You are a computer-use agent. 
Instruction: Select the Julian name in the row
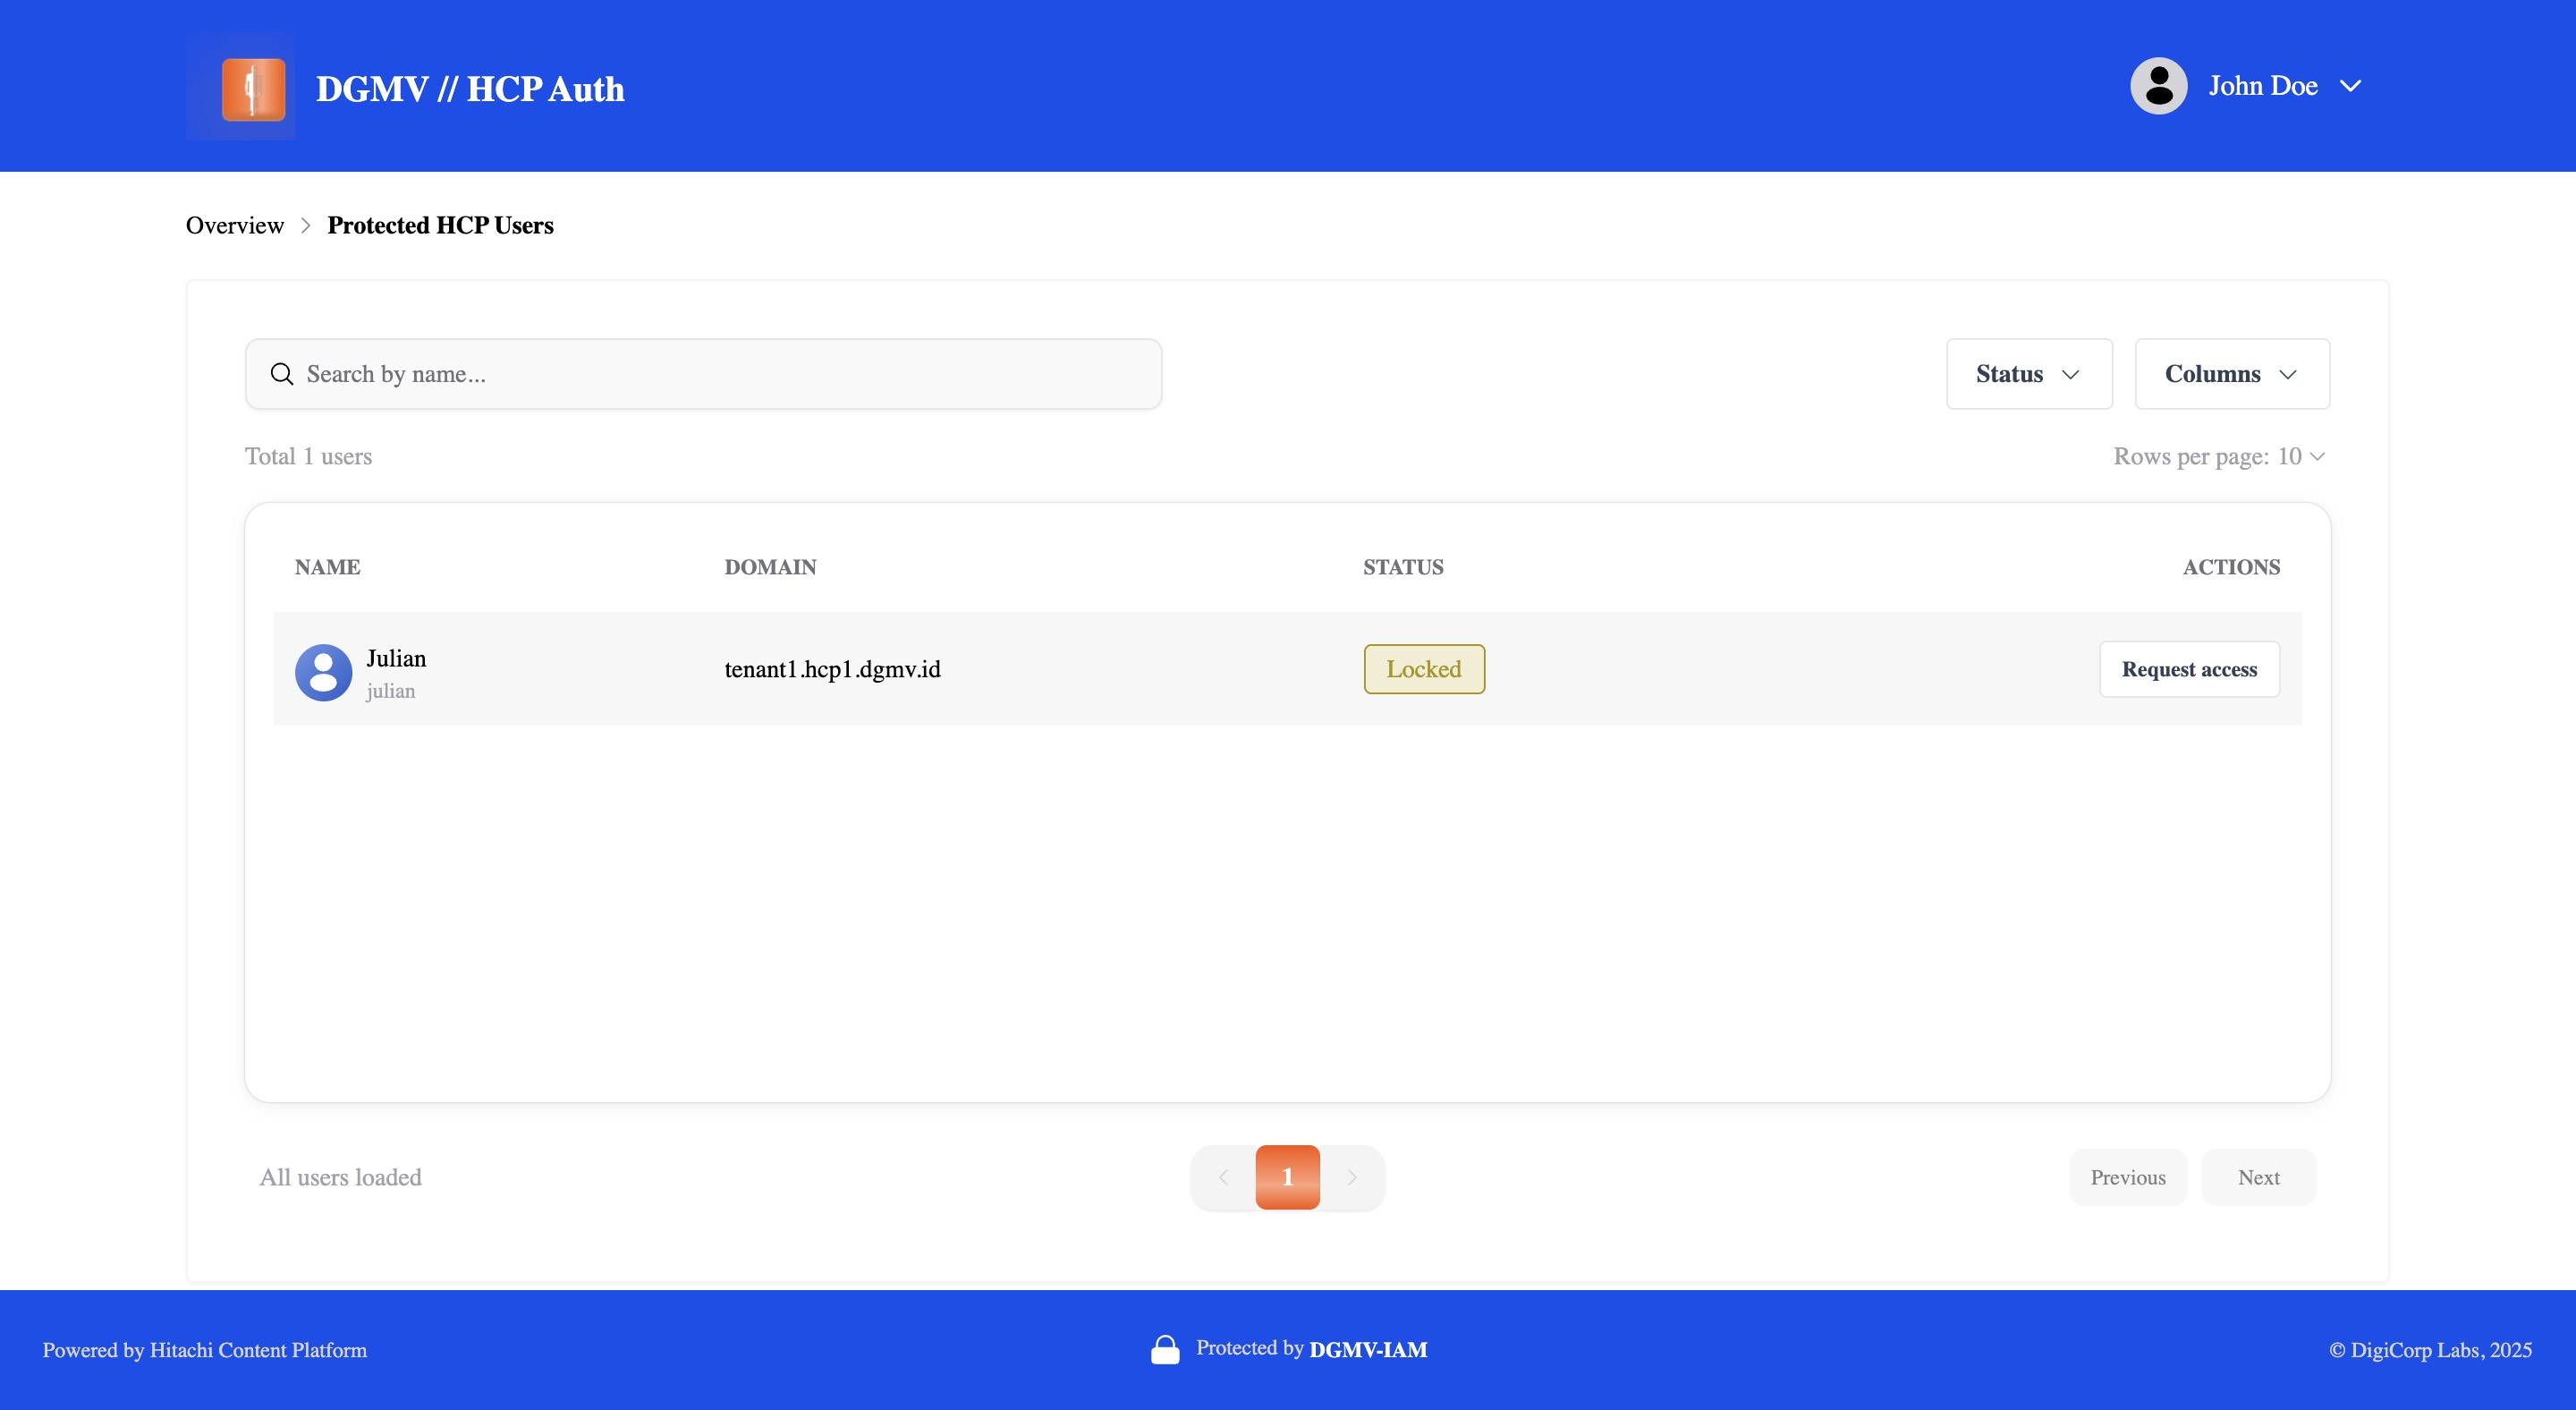tap(396, 658)
